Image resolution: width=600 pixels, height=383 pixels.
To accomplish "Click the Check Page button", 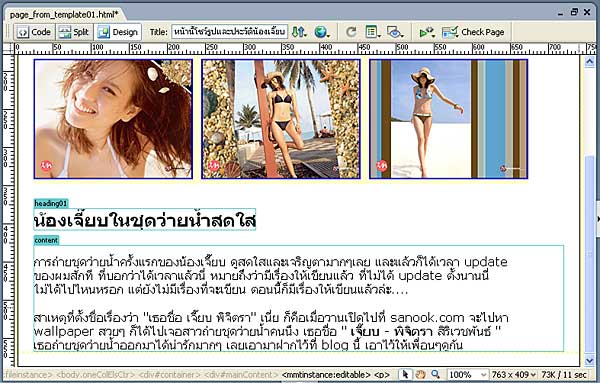I will click(x=473, y=32).
